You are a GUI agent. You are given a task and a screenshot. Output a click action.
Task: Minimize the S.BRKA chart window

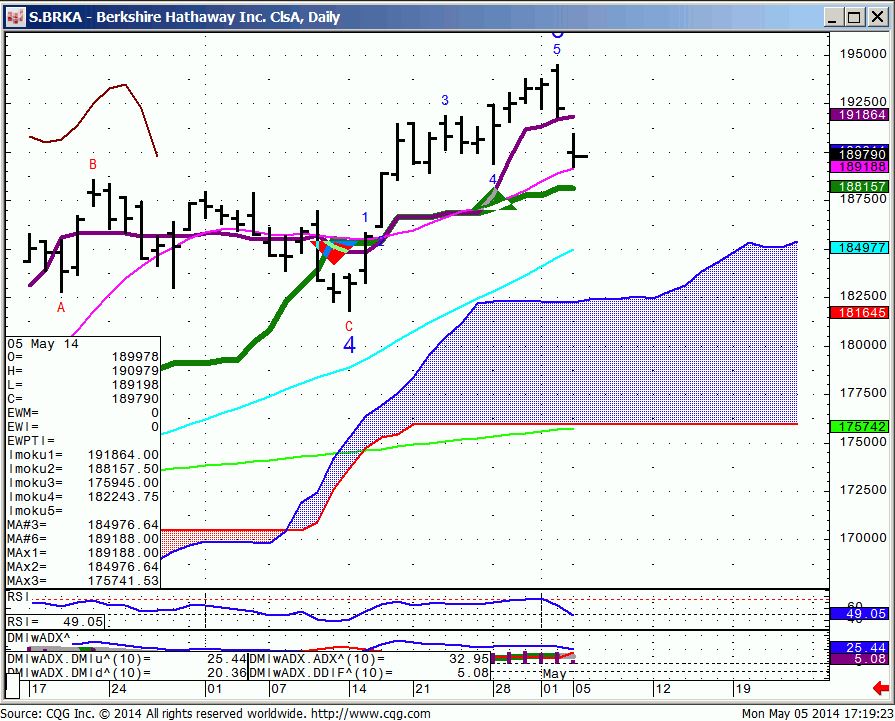834,17
